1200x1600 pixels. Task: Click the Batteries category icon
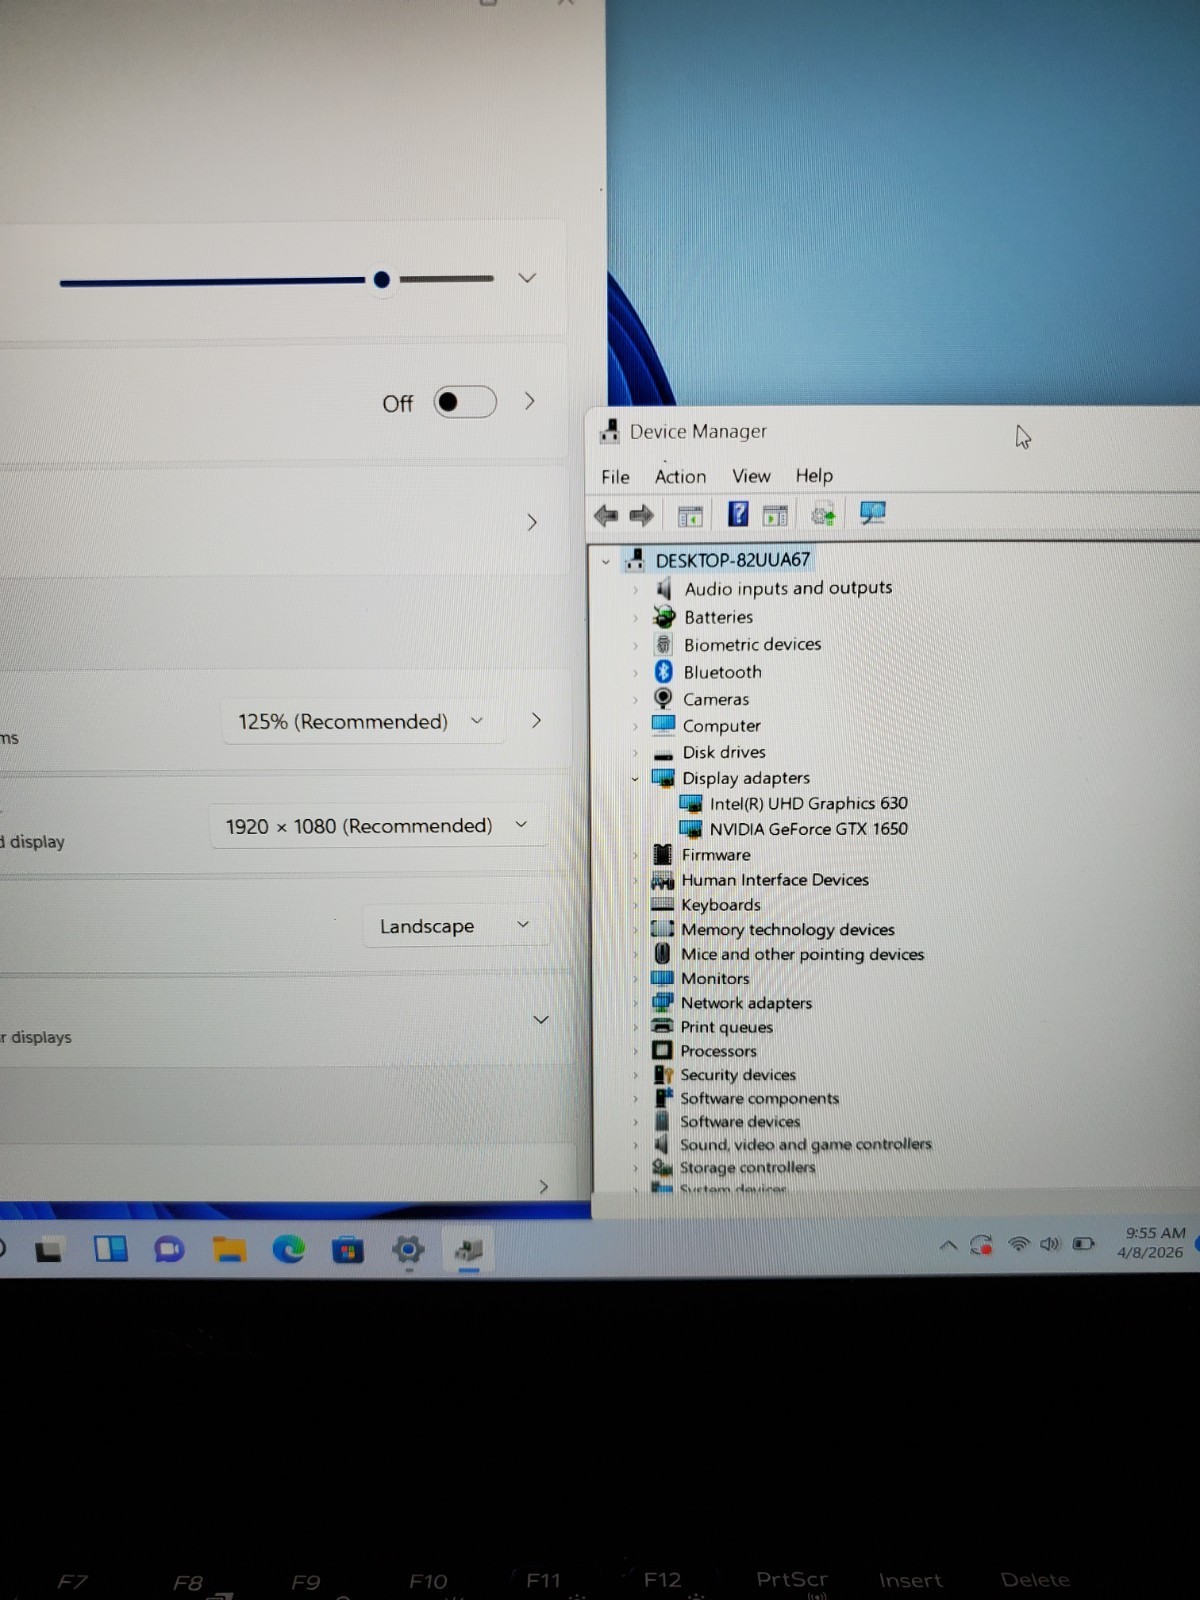[663, 617]
